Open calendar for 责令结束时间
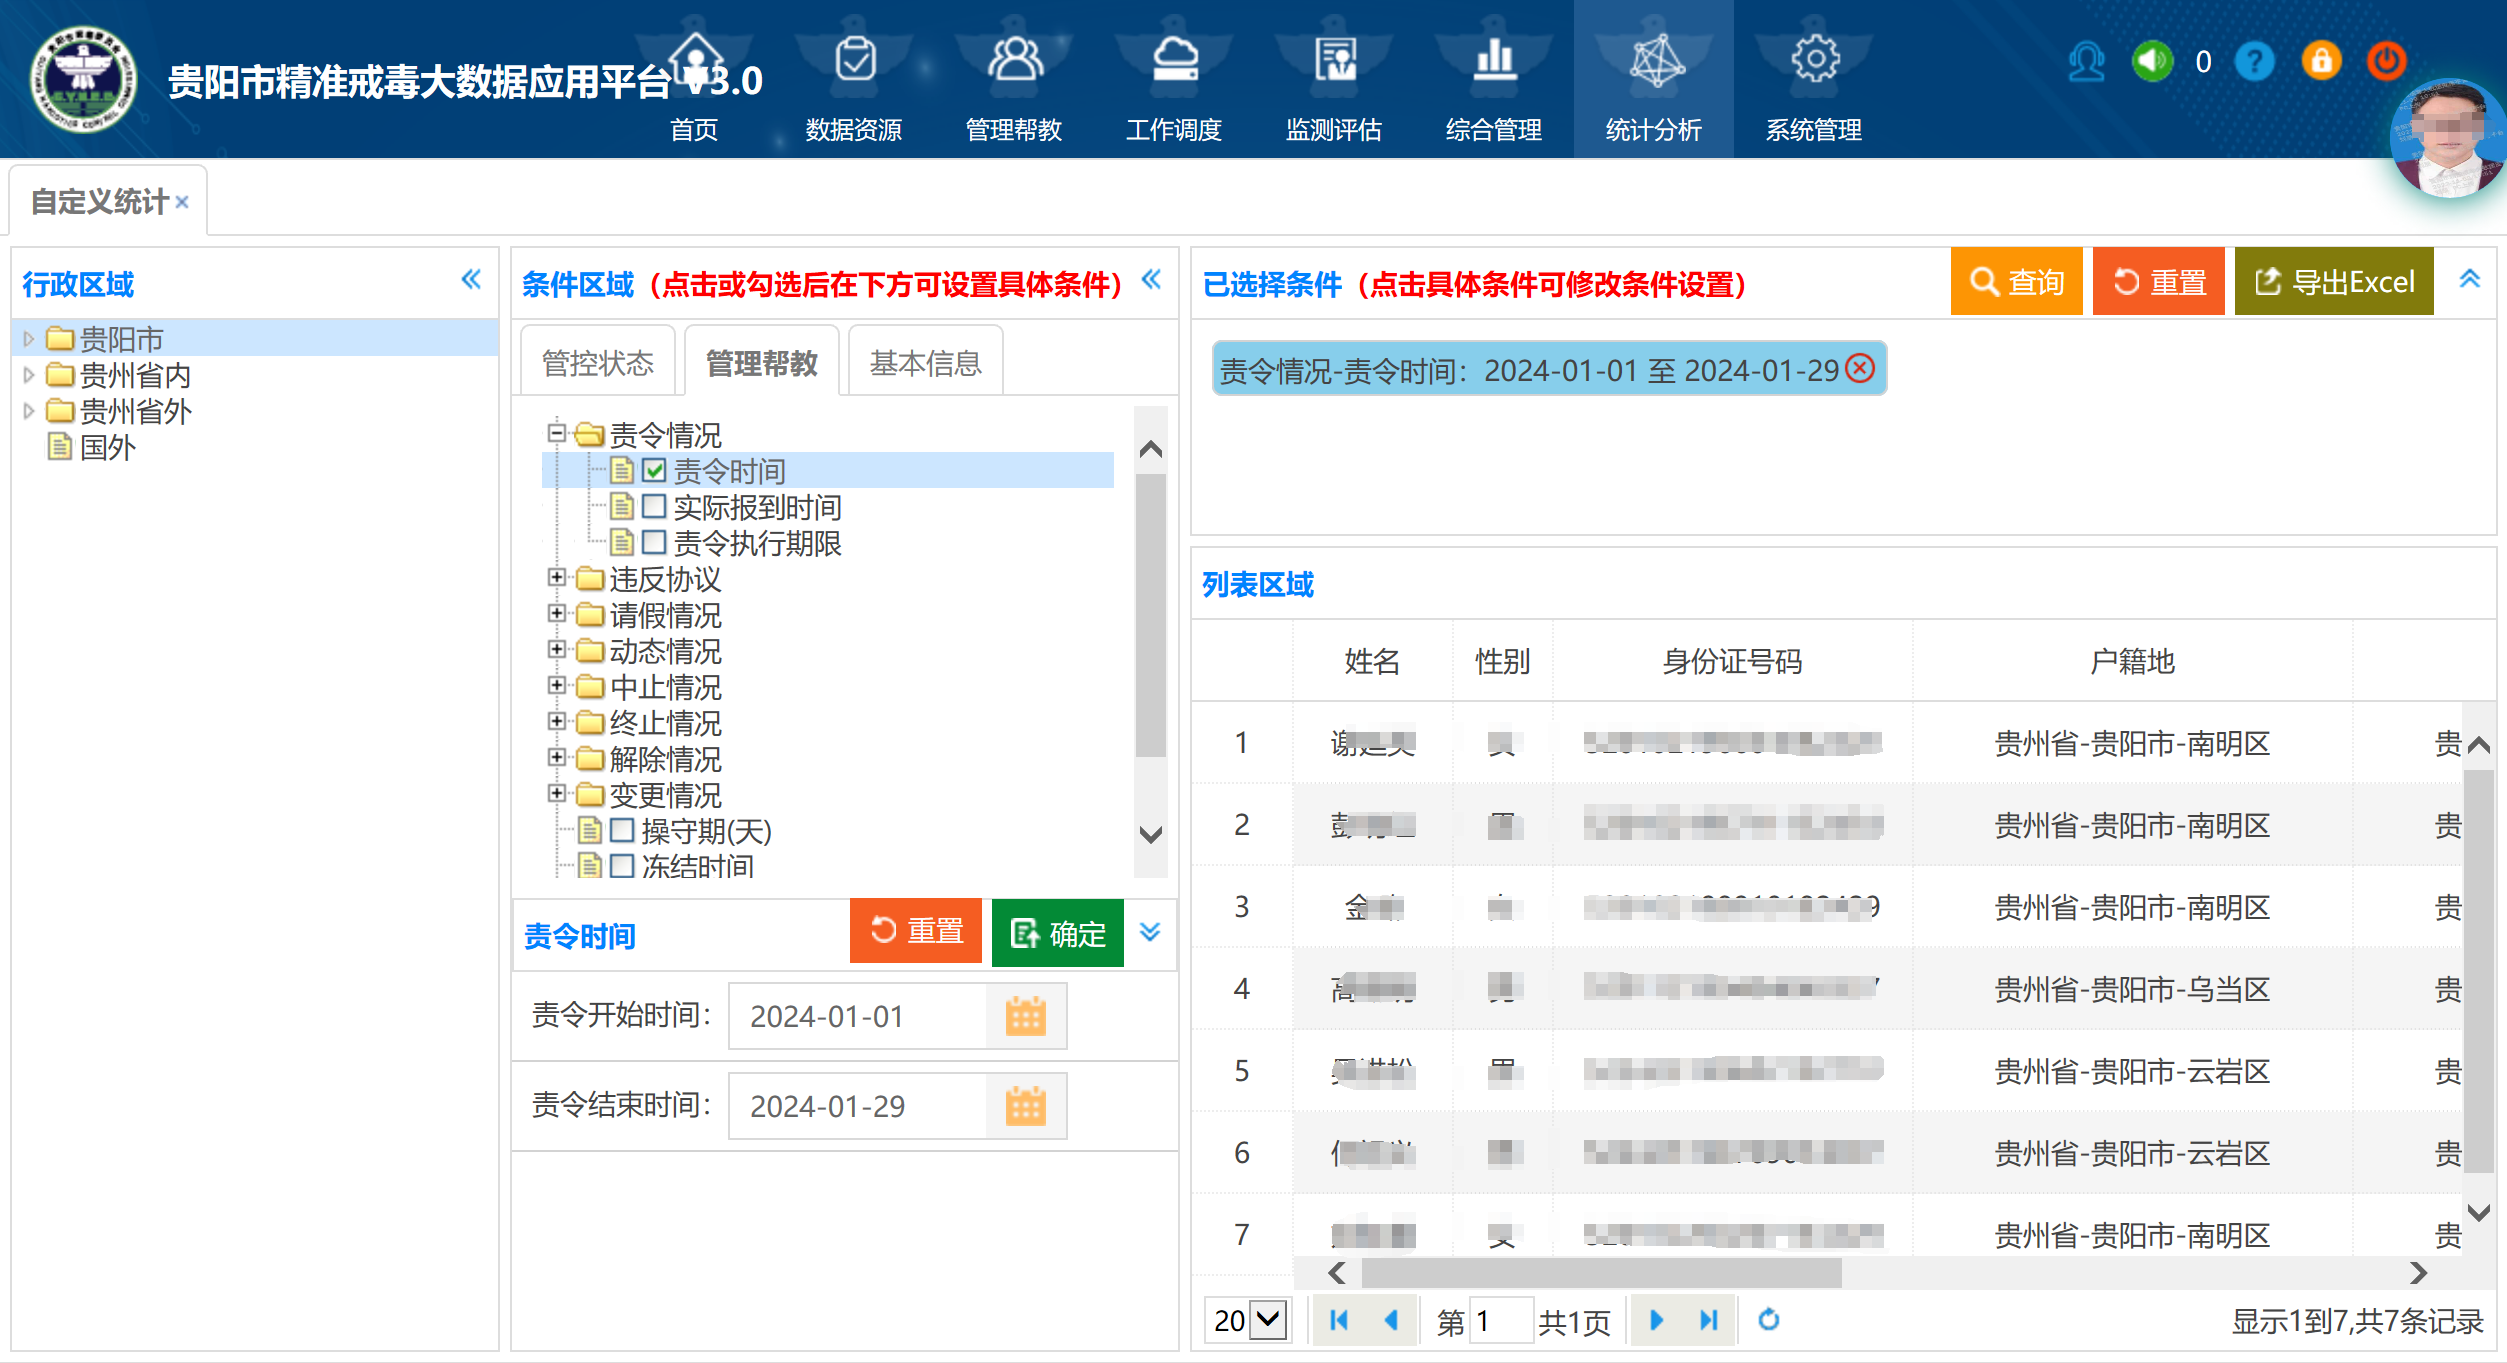2507x1363 pixels. 1025,1106
